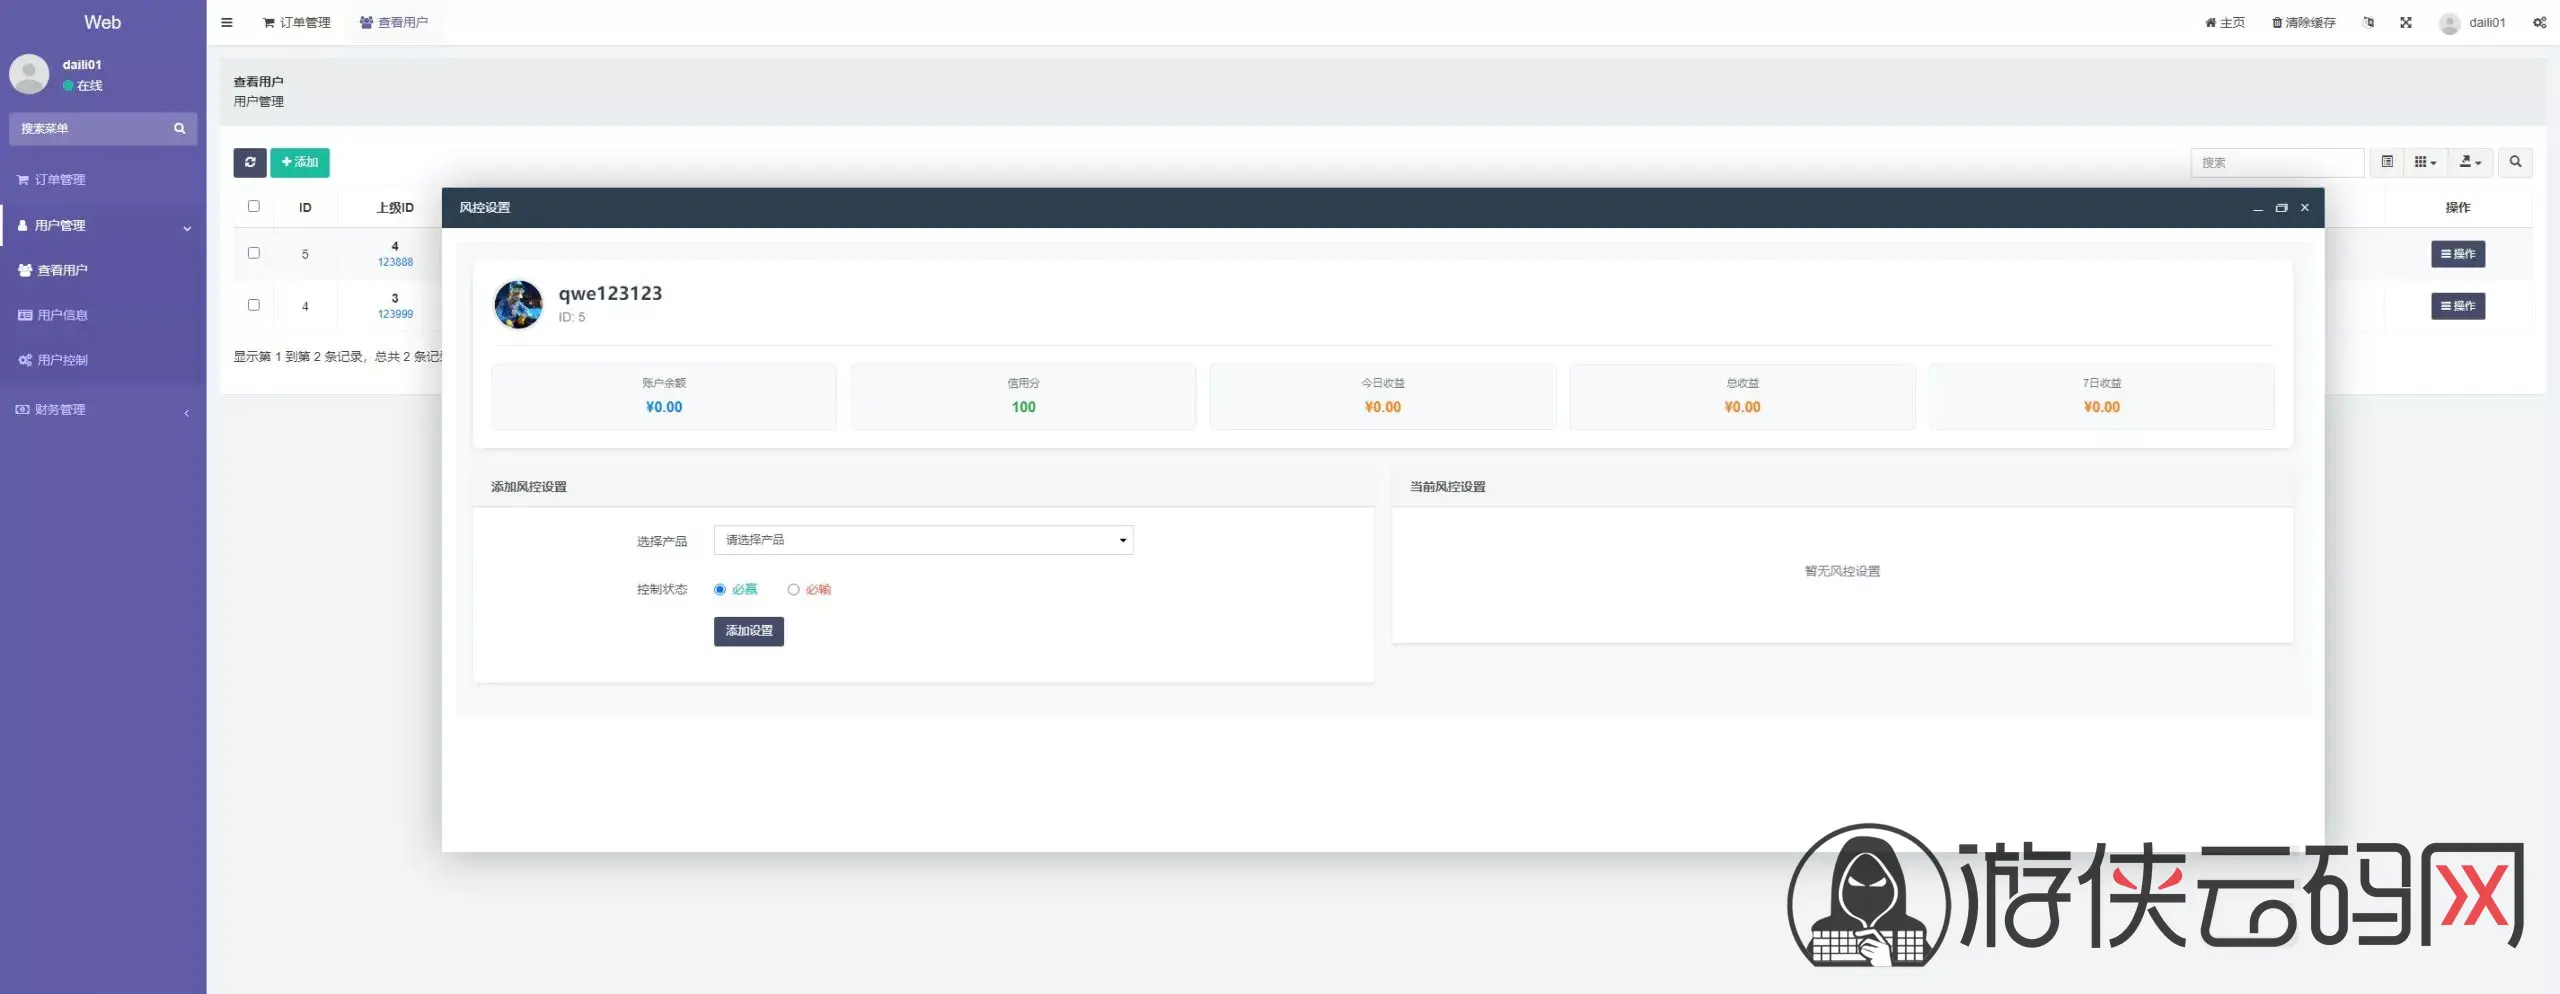
Task: Open 用户信息 in the sidebar
Action: coord(62,315)
